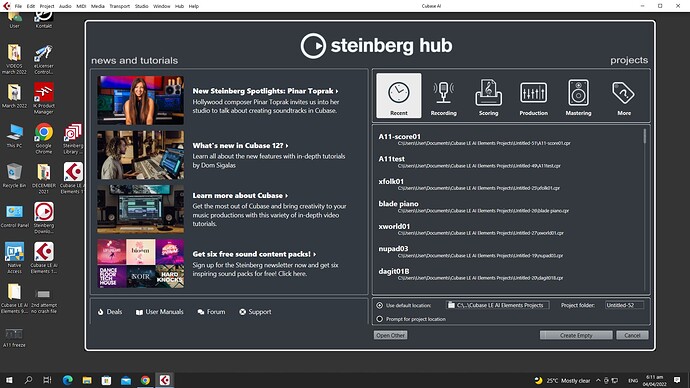Screen dimensions: 690x388
Task: Open the default project location folder field
Action: tap(497, 305)
